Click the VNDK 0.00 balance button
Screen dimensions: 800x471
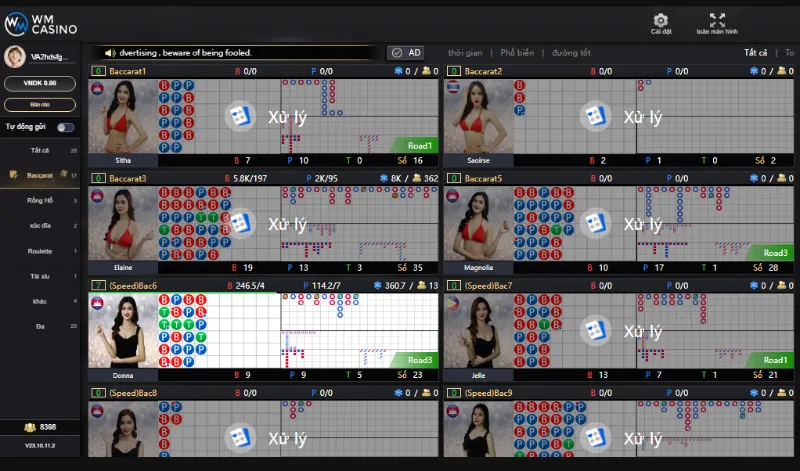(40, 83)
